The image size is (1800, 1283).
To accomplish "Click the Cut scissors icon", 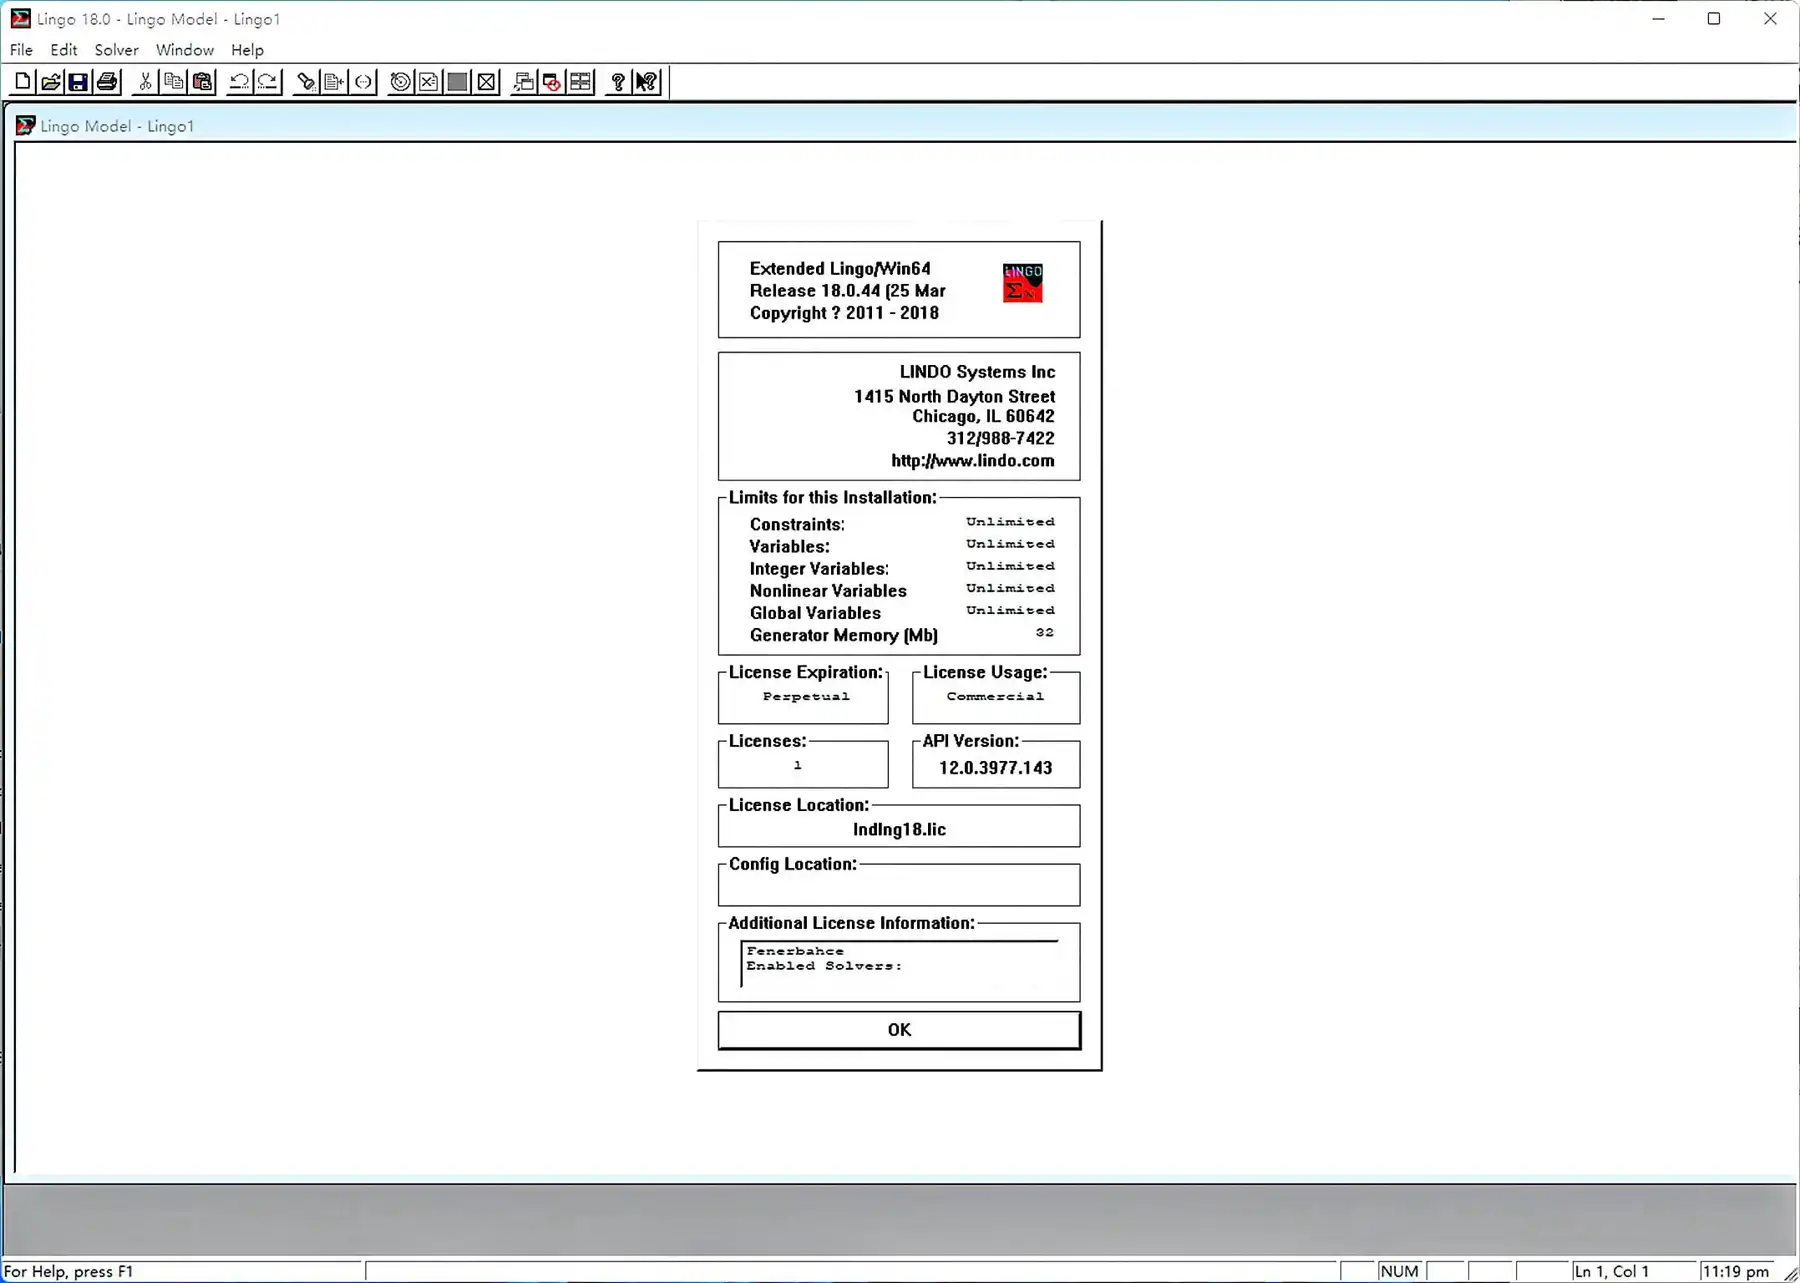I will (x=145, y=82).
